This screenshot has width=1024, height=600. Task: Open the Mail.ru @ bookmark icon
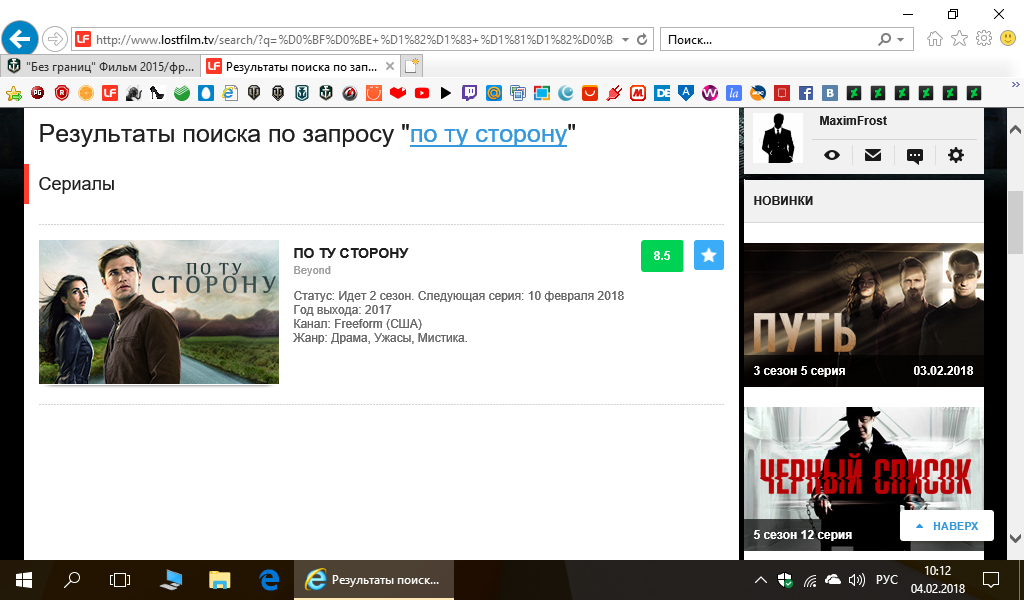click(494, 93)
